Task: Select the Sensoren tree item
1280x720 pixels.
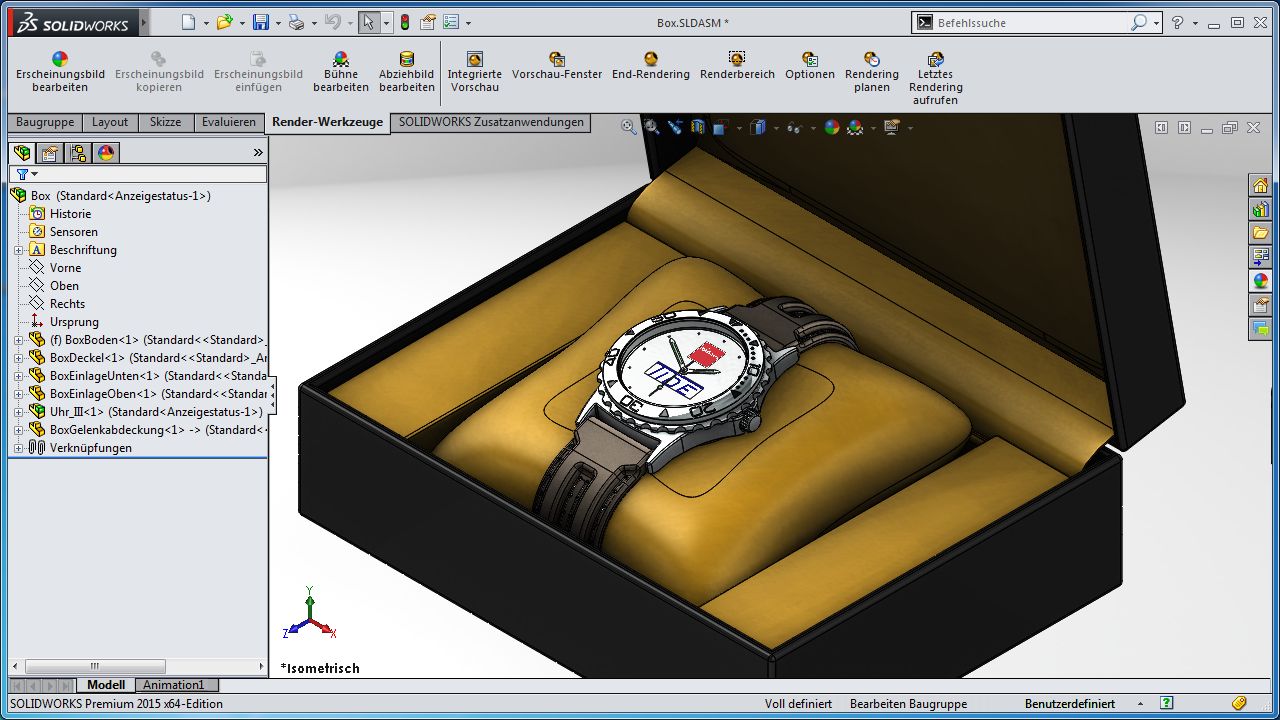Action: (x=73, y=232)
